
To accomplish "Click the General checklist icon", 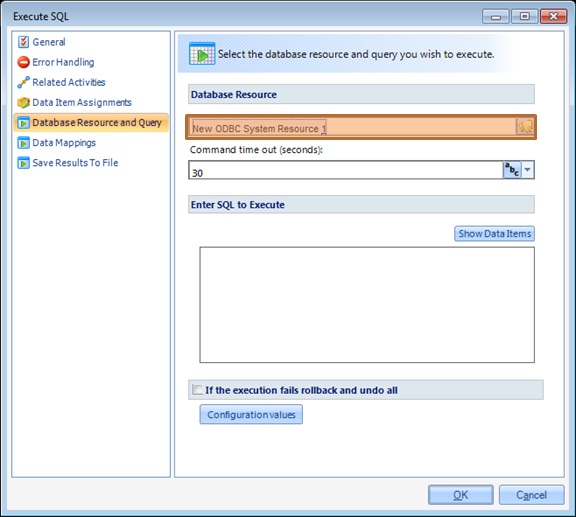I will point(23,42).
